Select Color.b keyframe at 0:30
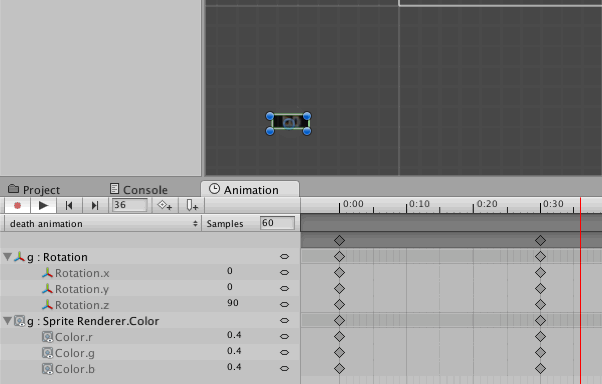 [x=541, y=369]
